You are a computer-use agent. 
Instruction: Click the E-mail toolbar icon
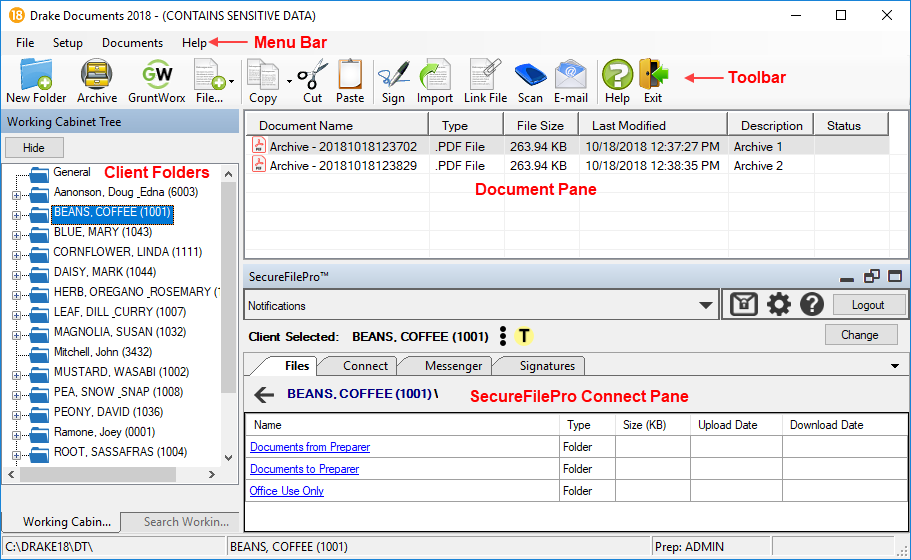click(x=571, y=80)
